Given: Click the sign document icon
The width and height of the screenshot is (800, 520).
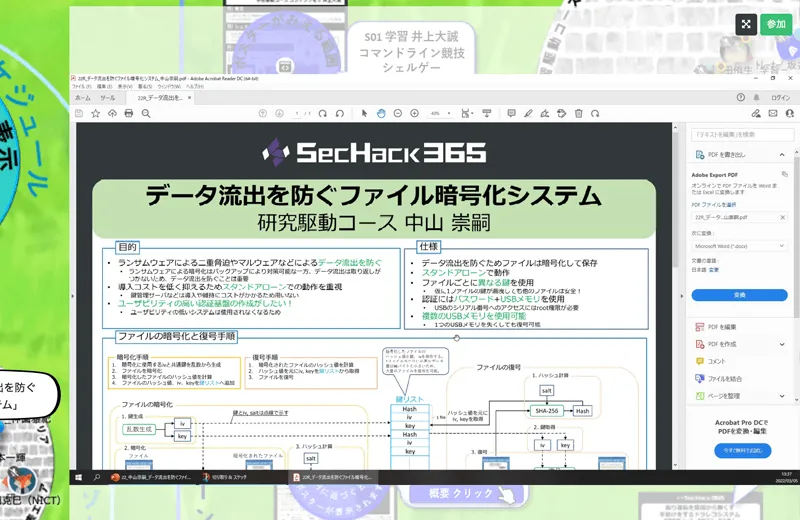Looking at the screenshot, I should 545,113.
